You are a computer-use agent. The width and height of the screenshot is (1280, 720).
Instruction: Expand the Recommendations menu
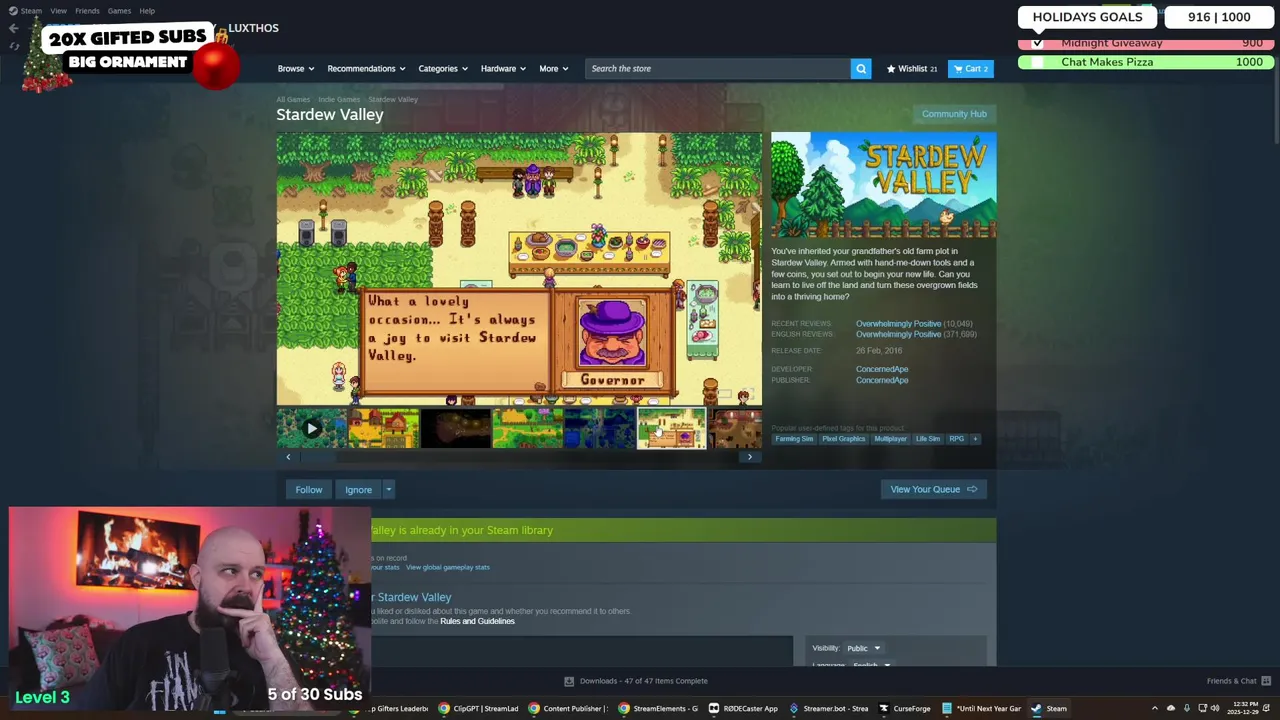pyautogui.click(x=366, y=69)
